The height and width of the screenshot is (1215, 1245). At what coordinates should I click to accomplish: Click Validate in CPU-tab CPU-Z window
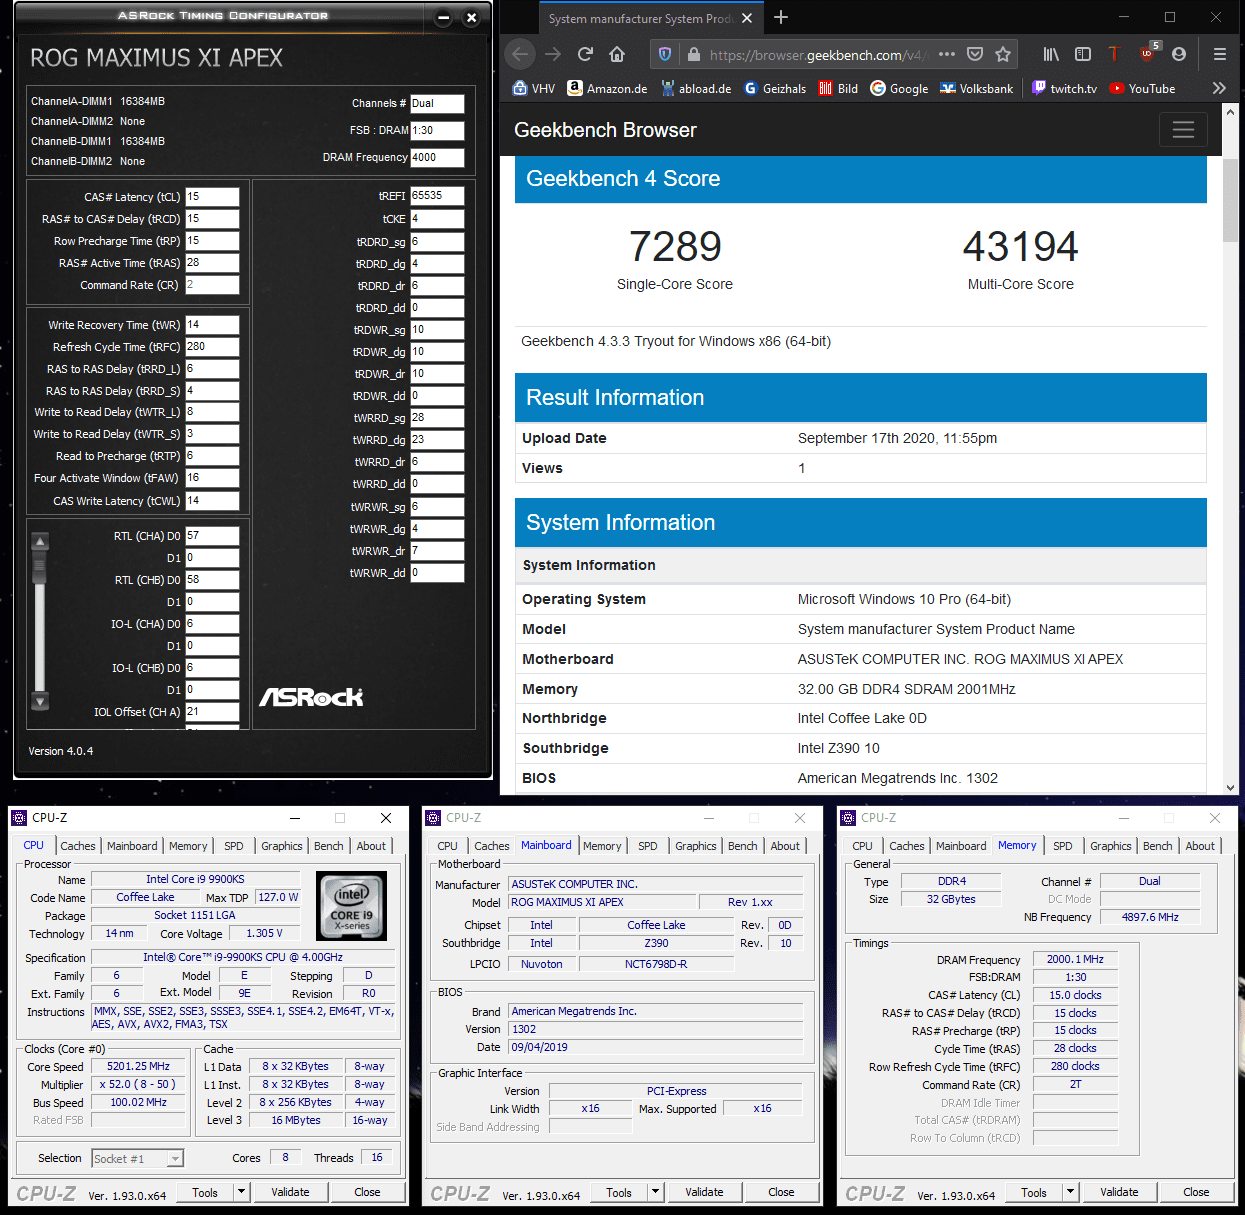290,1192
